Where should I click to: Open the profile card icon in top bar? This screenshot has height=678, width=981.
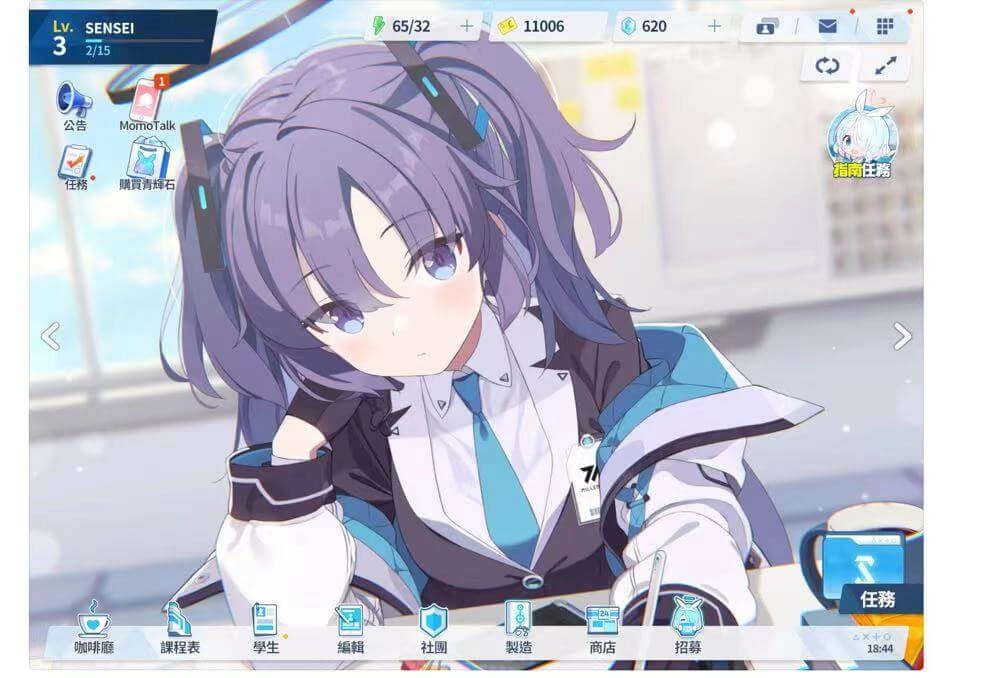pos(768,26)
